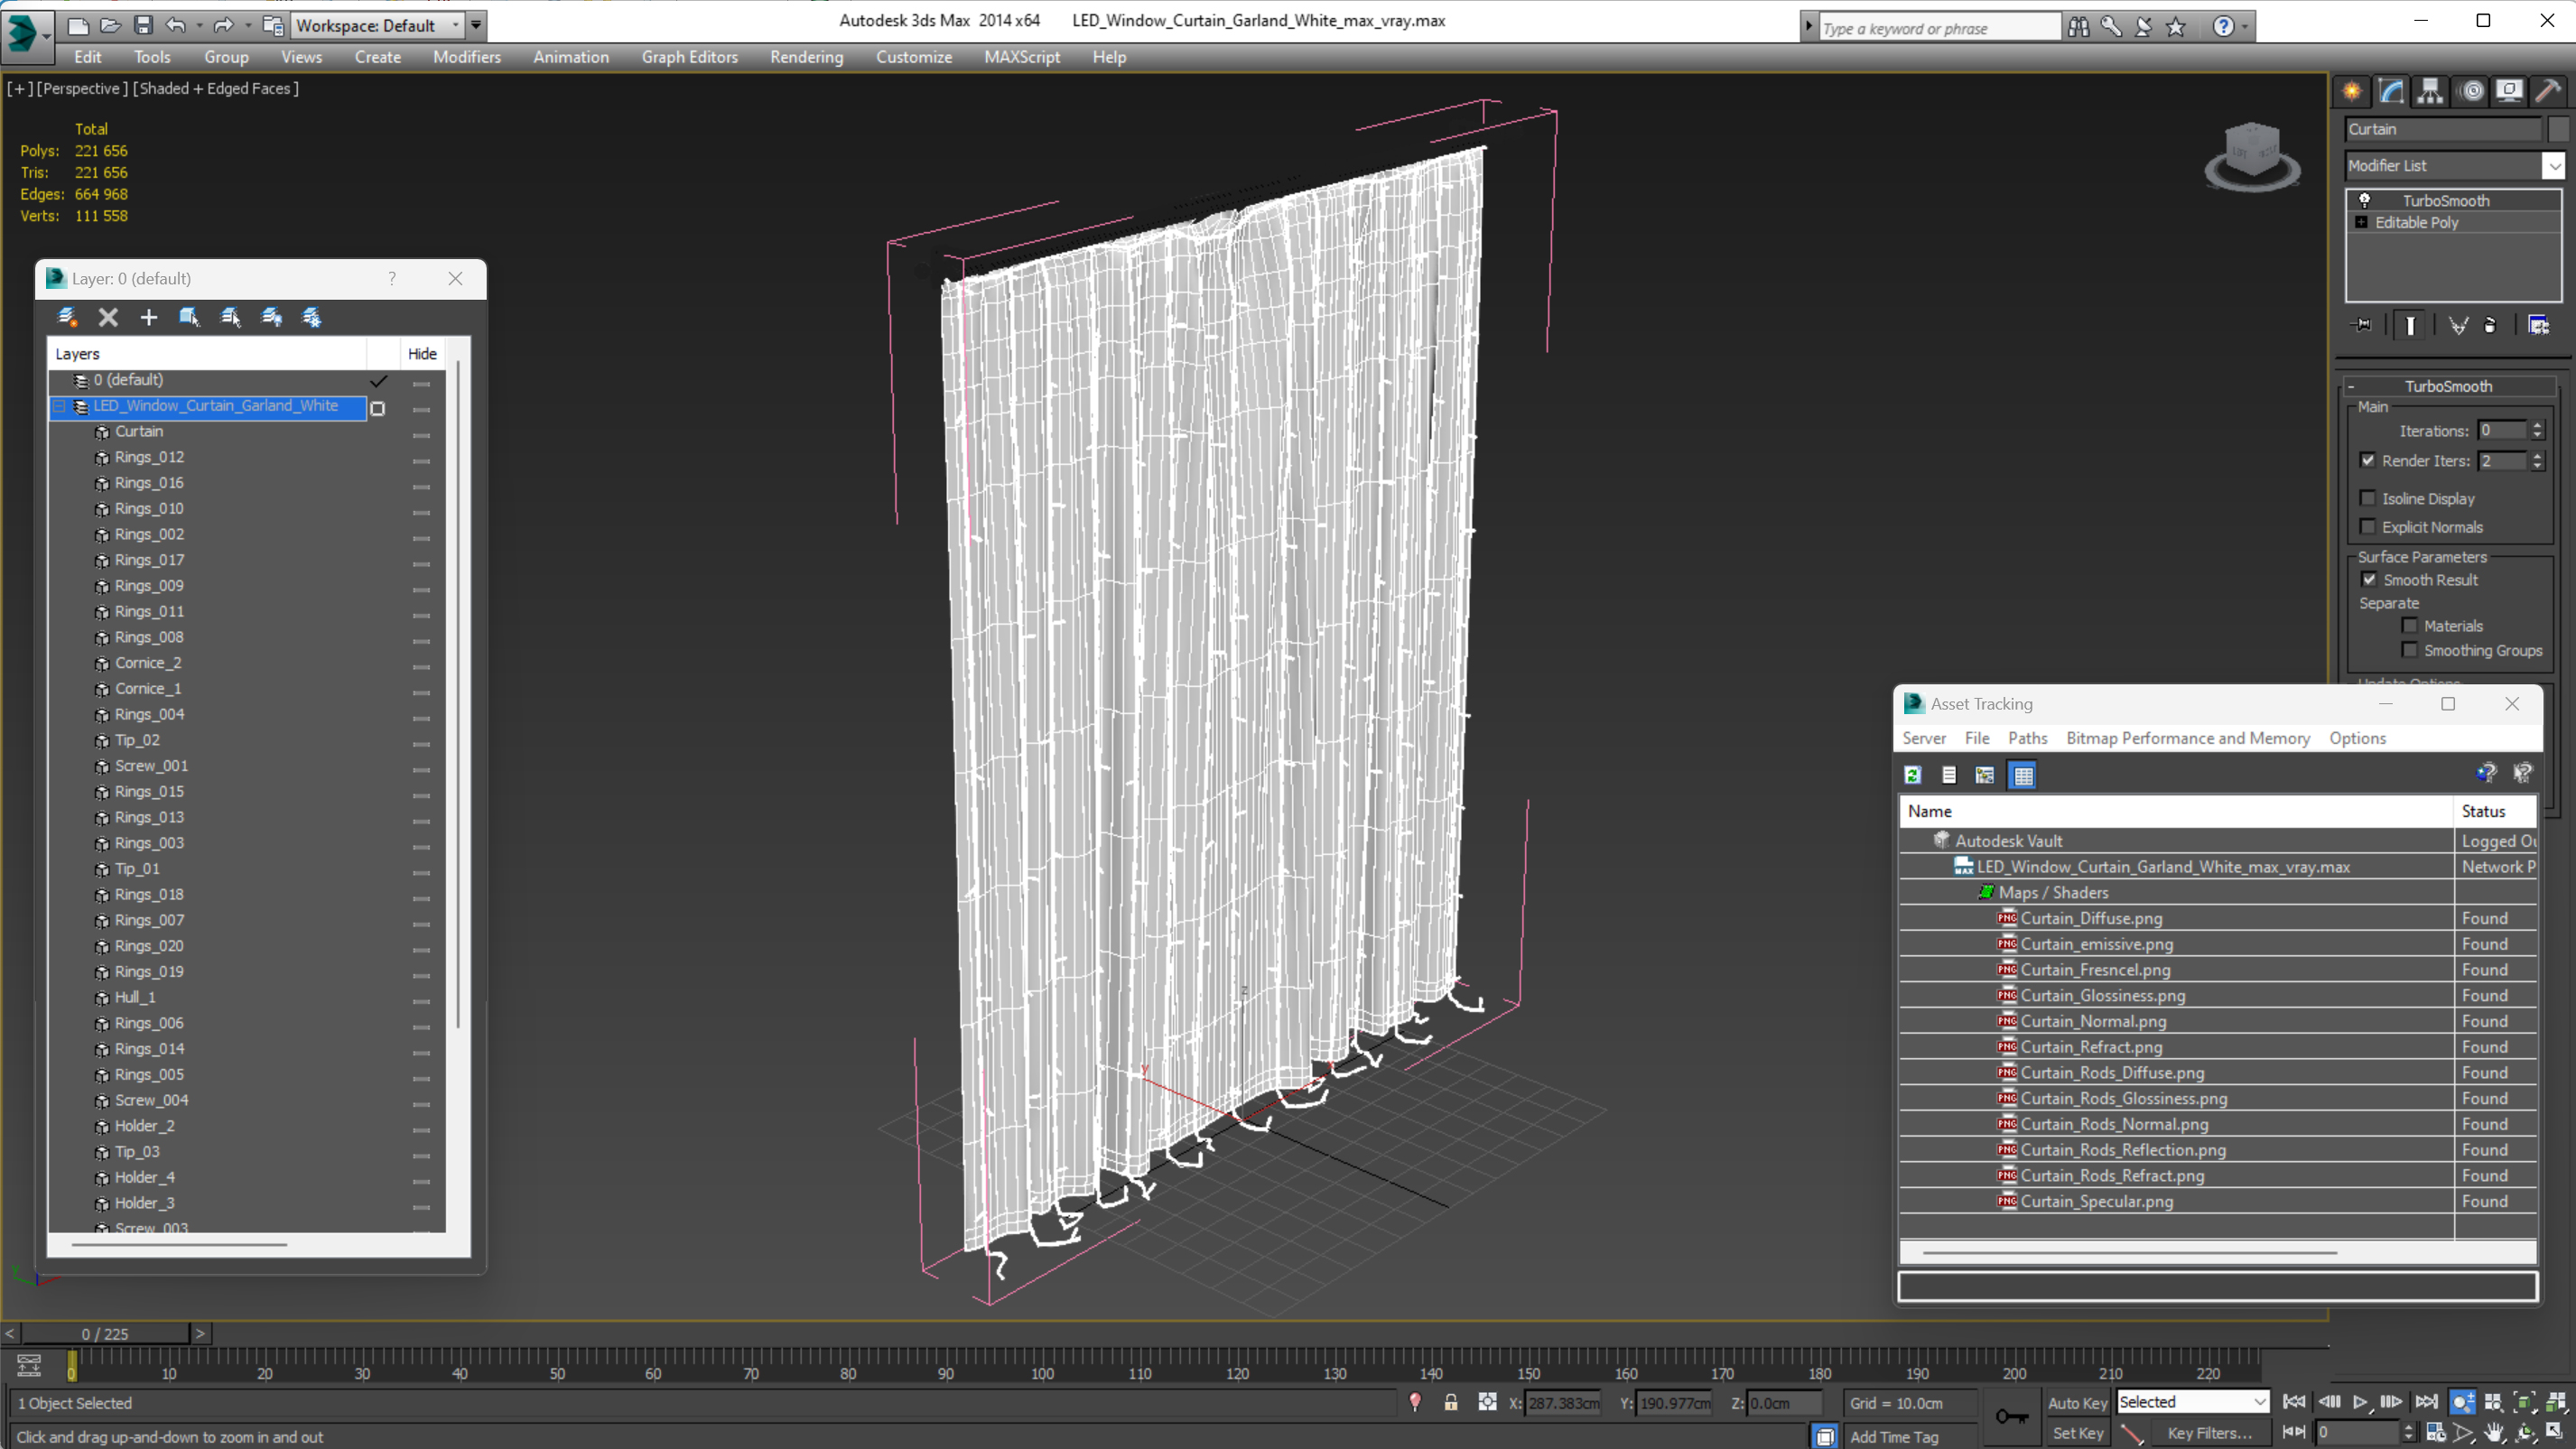The height and width of the screenshot is (1449, 2576).
Task: Click the [Perspective] viewport label
Action: tap(81, 88)
